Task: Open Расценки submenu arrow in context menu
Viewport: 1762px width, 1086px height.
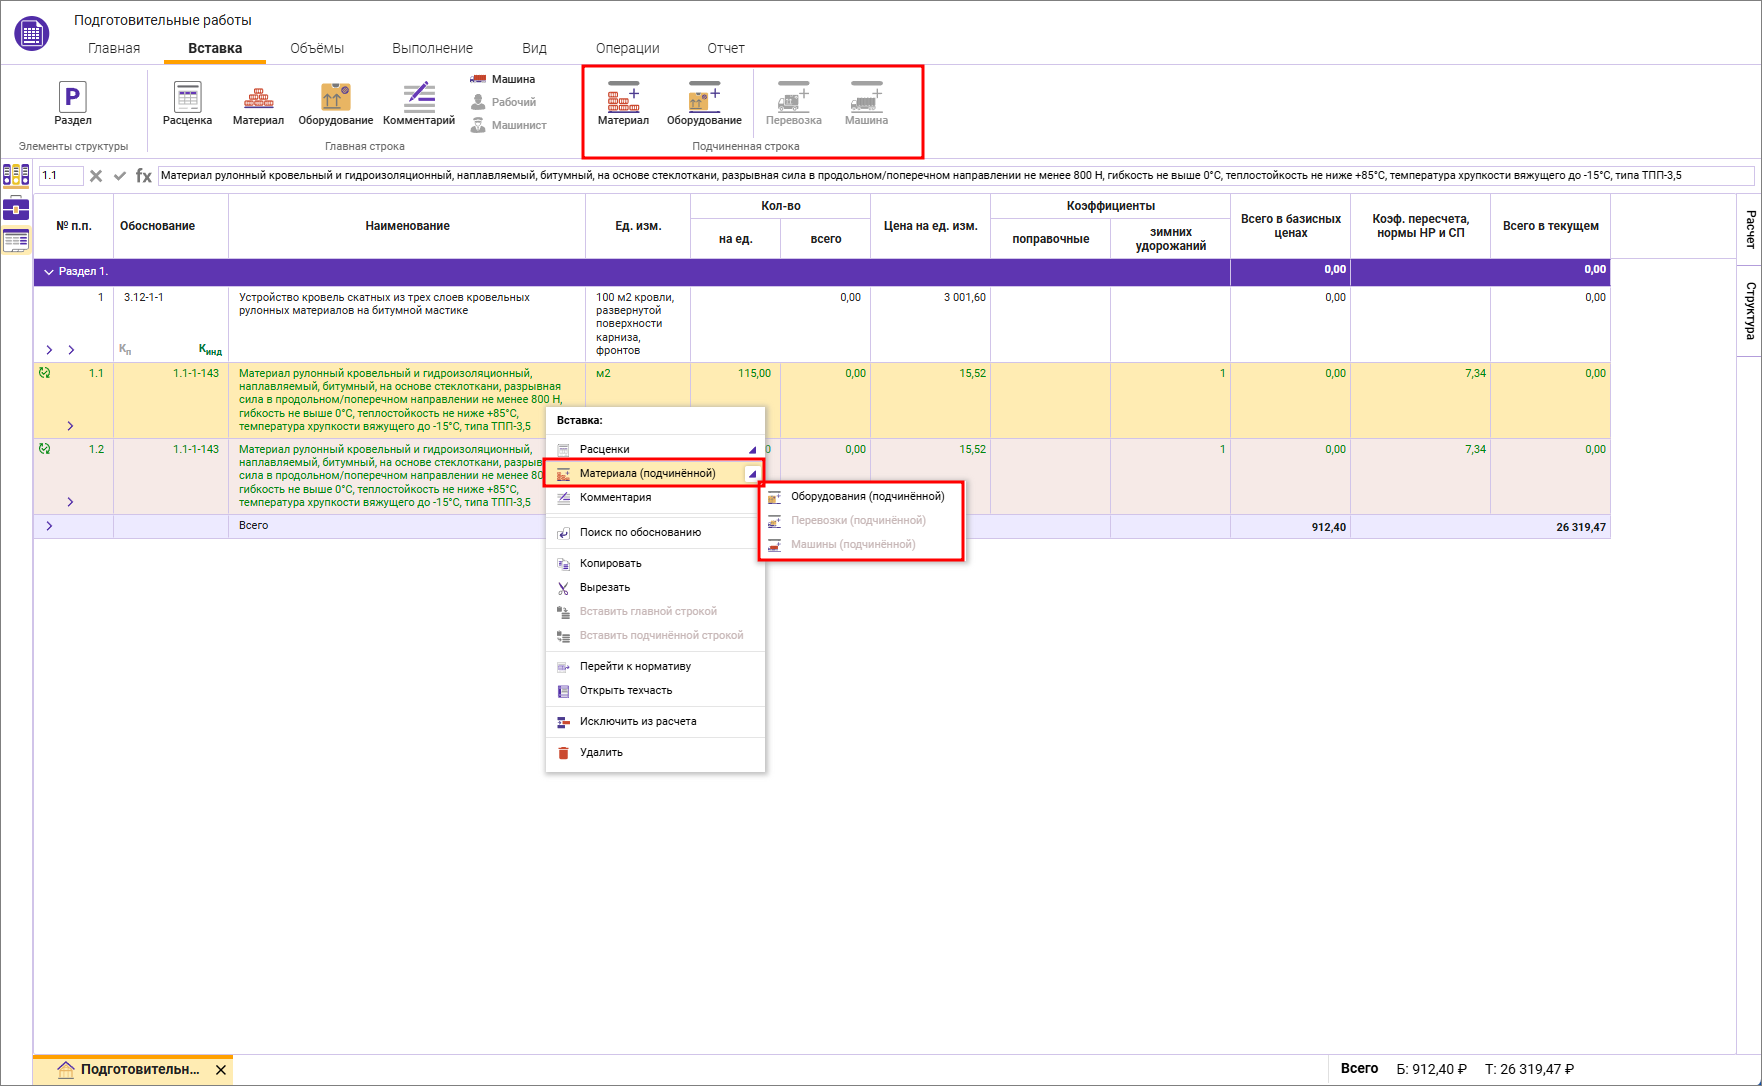Action: pos(752,450)
